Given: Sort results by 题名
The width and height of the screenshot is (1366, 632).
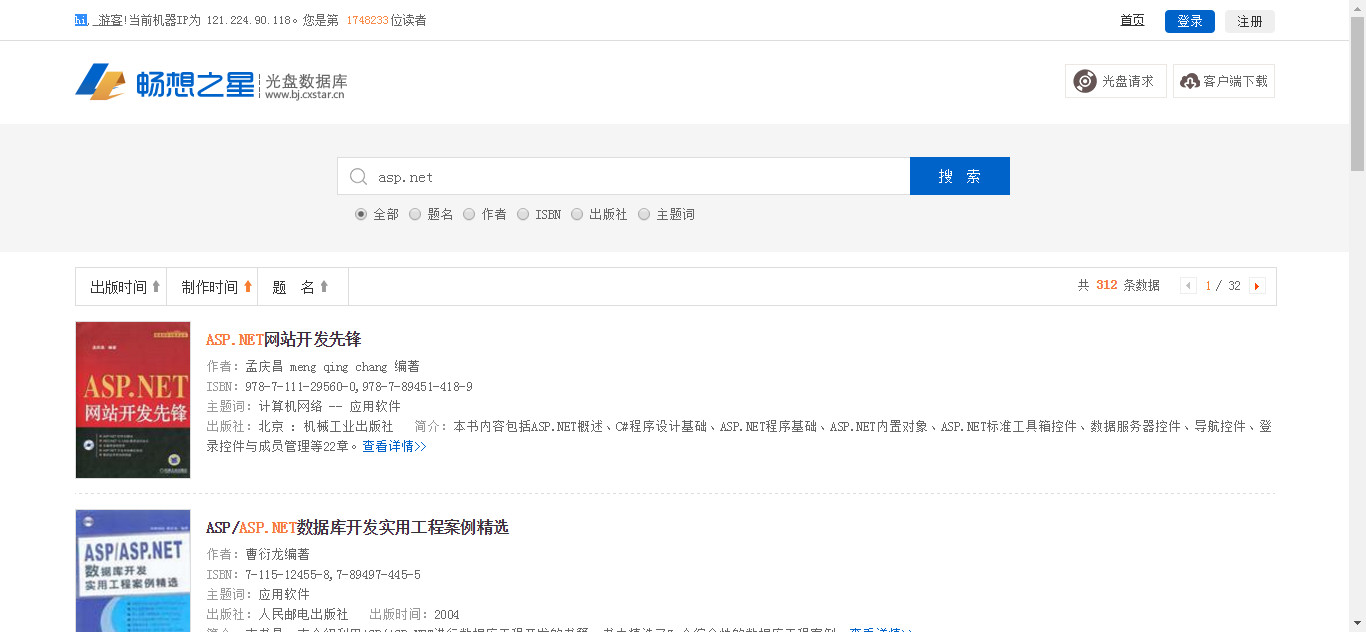Looking at the screenshot, I should click(300, 287).
